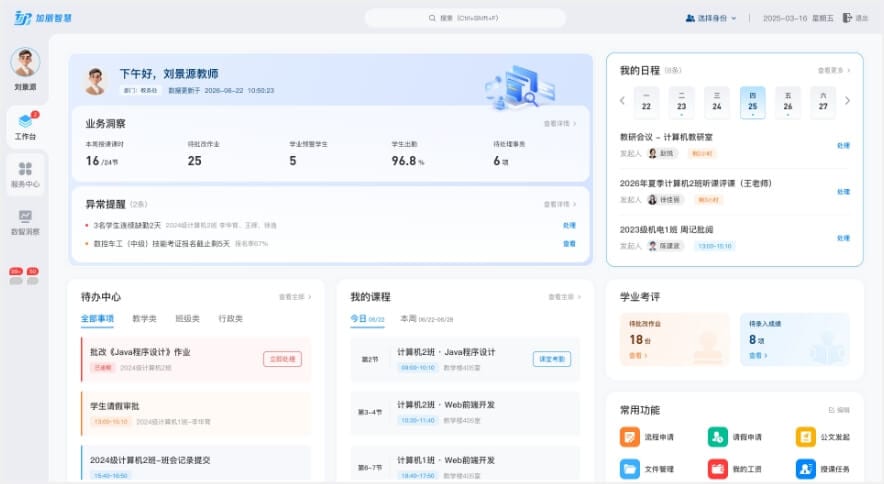Select the 行政类 tab in 待办中心
Viewport: 884px width, 484px height.
click(x=230, y=319)
